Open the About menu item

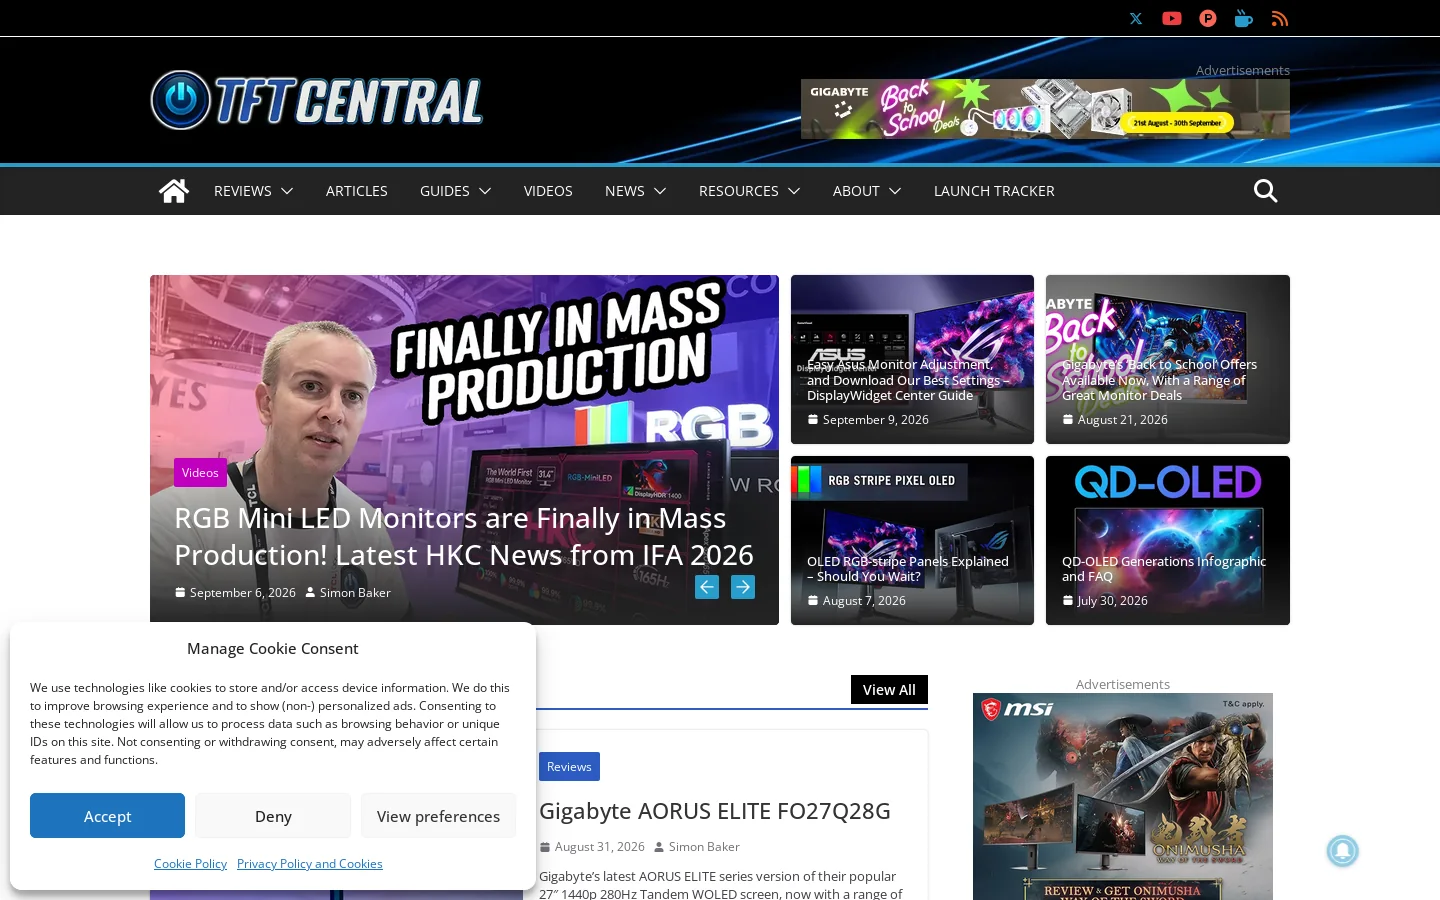(856, 191)
